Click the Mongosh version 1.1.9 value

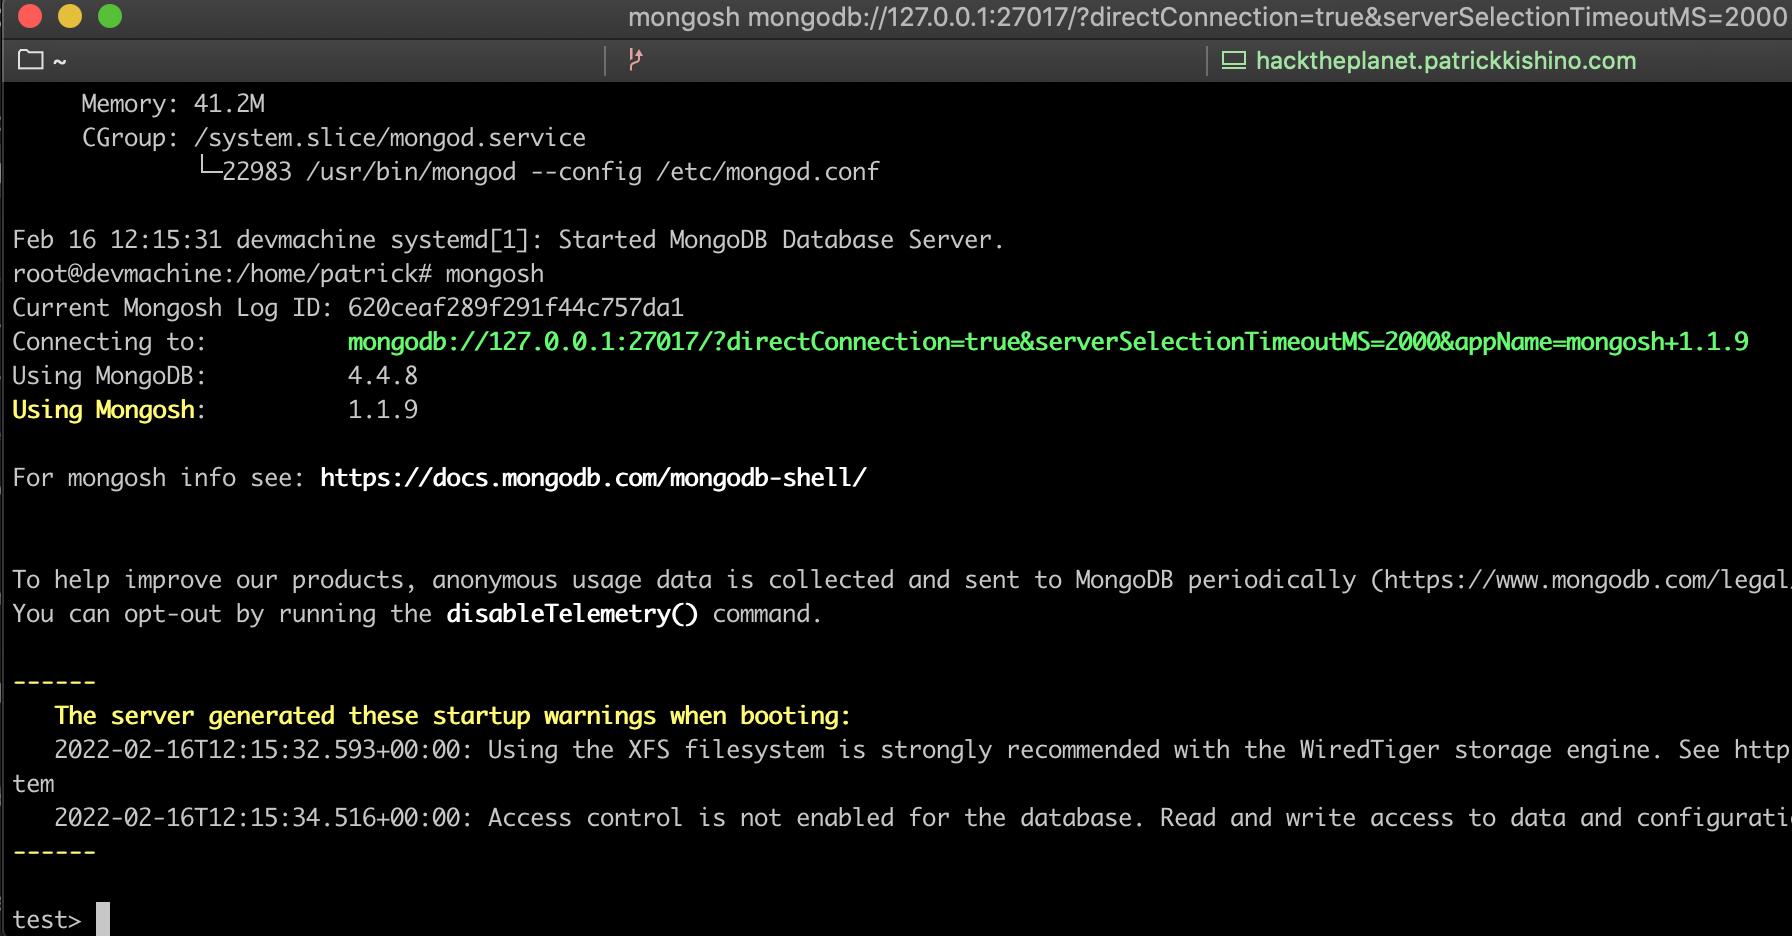[x=383, y=409]
